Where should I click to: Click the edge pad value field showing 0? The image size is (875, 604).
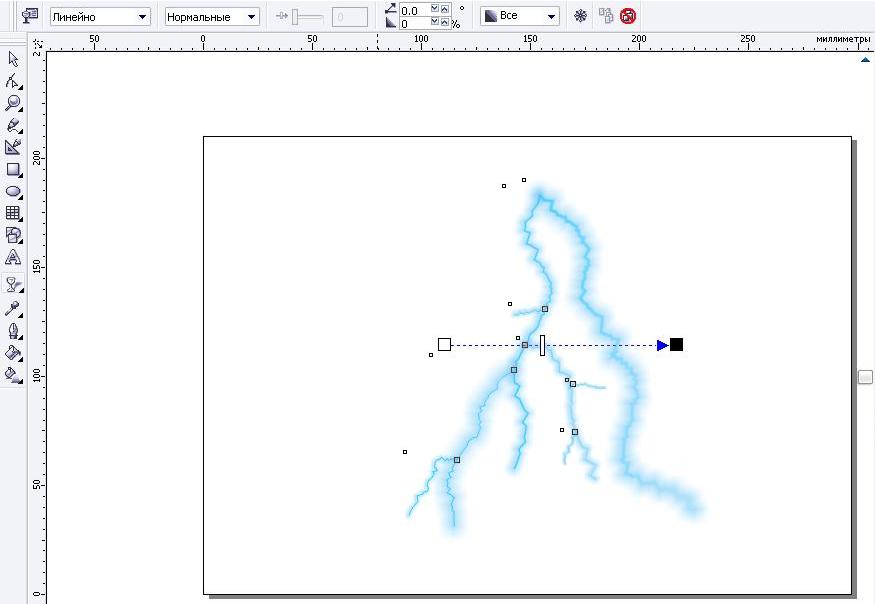(415, 23)
